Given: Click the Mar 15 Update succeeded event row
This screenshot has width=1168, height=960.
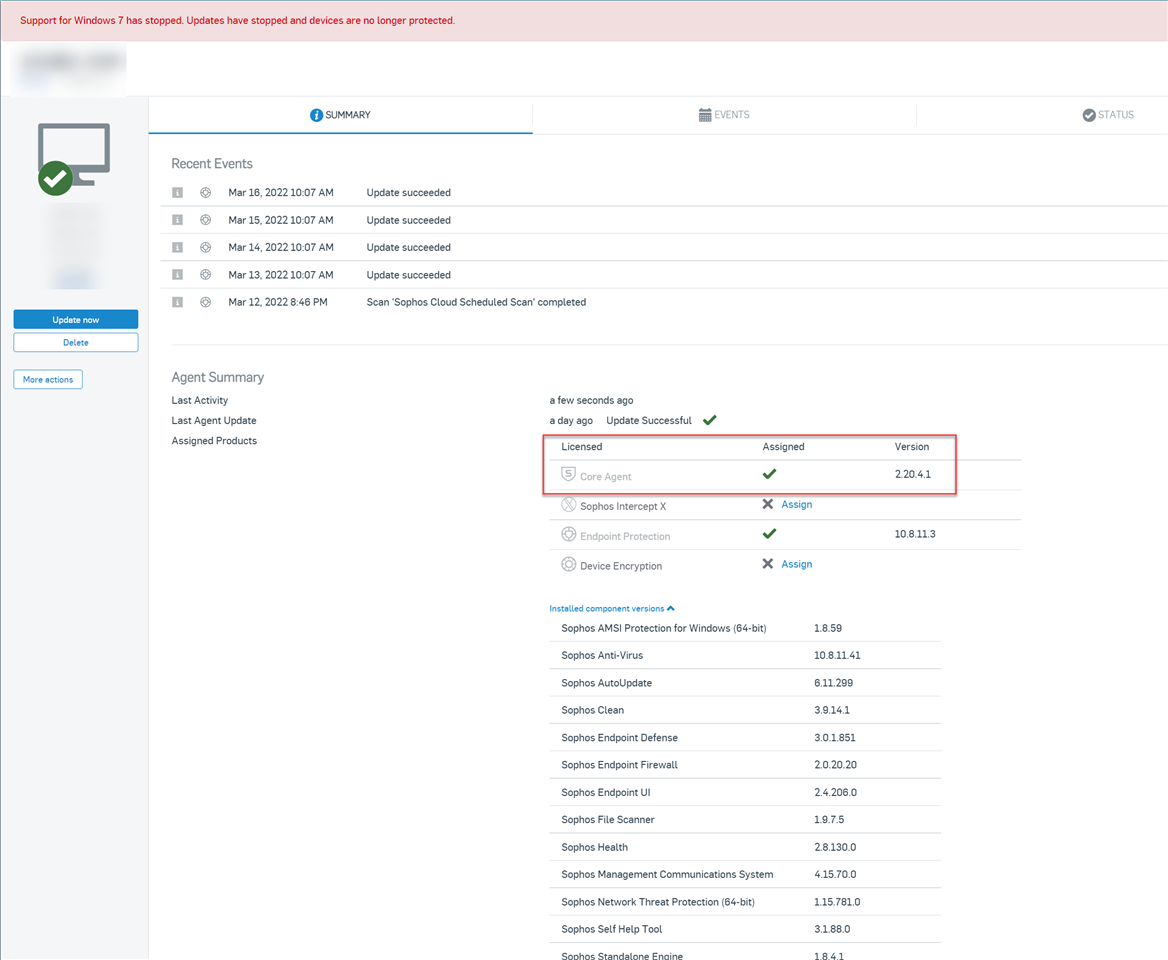Looking at the screenshot, I should pos(408,220).
